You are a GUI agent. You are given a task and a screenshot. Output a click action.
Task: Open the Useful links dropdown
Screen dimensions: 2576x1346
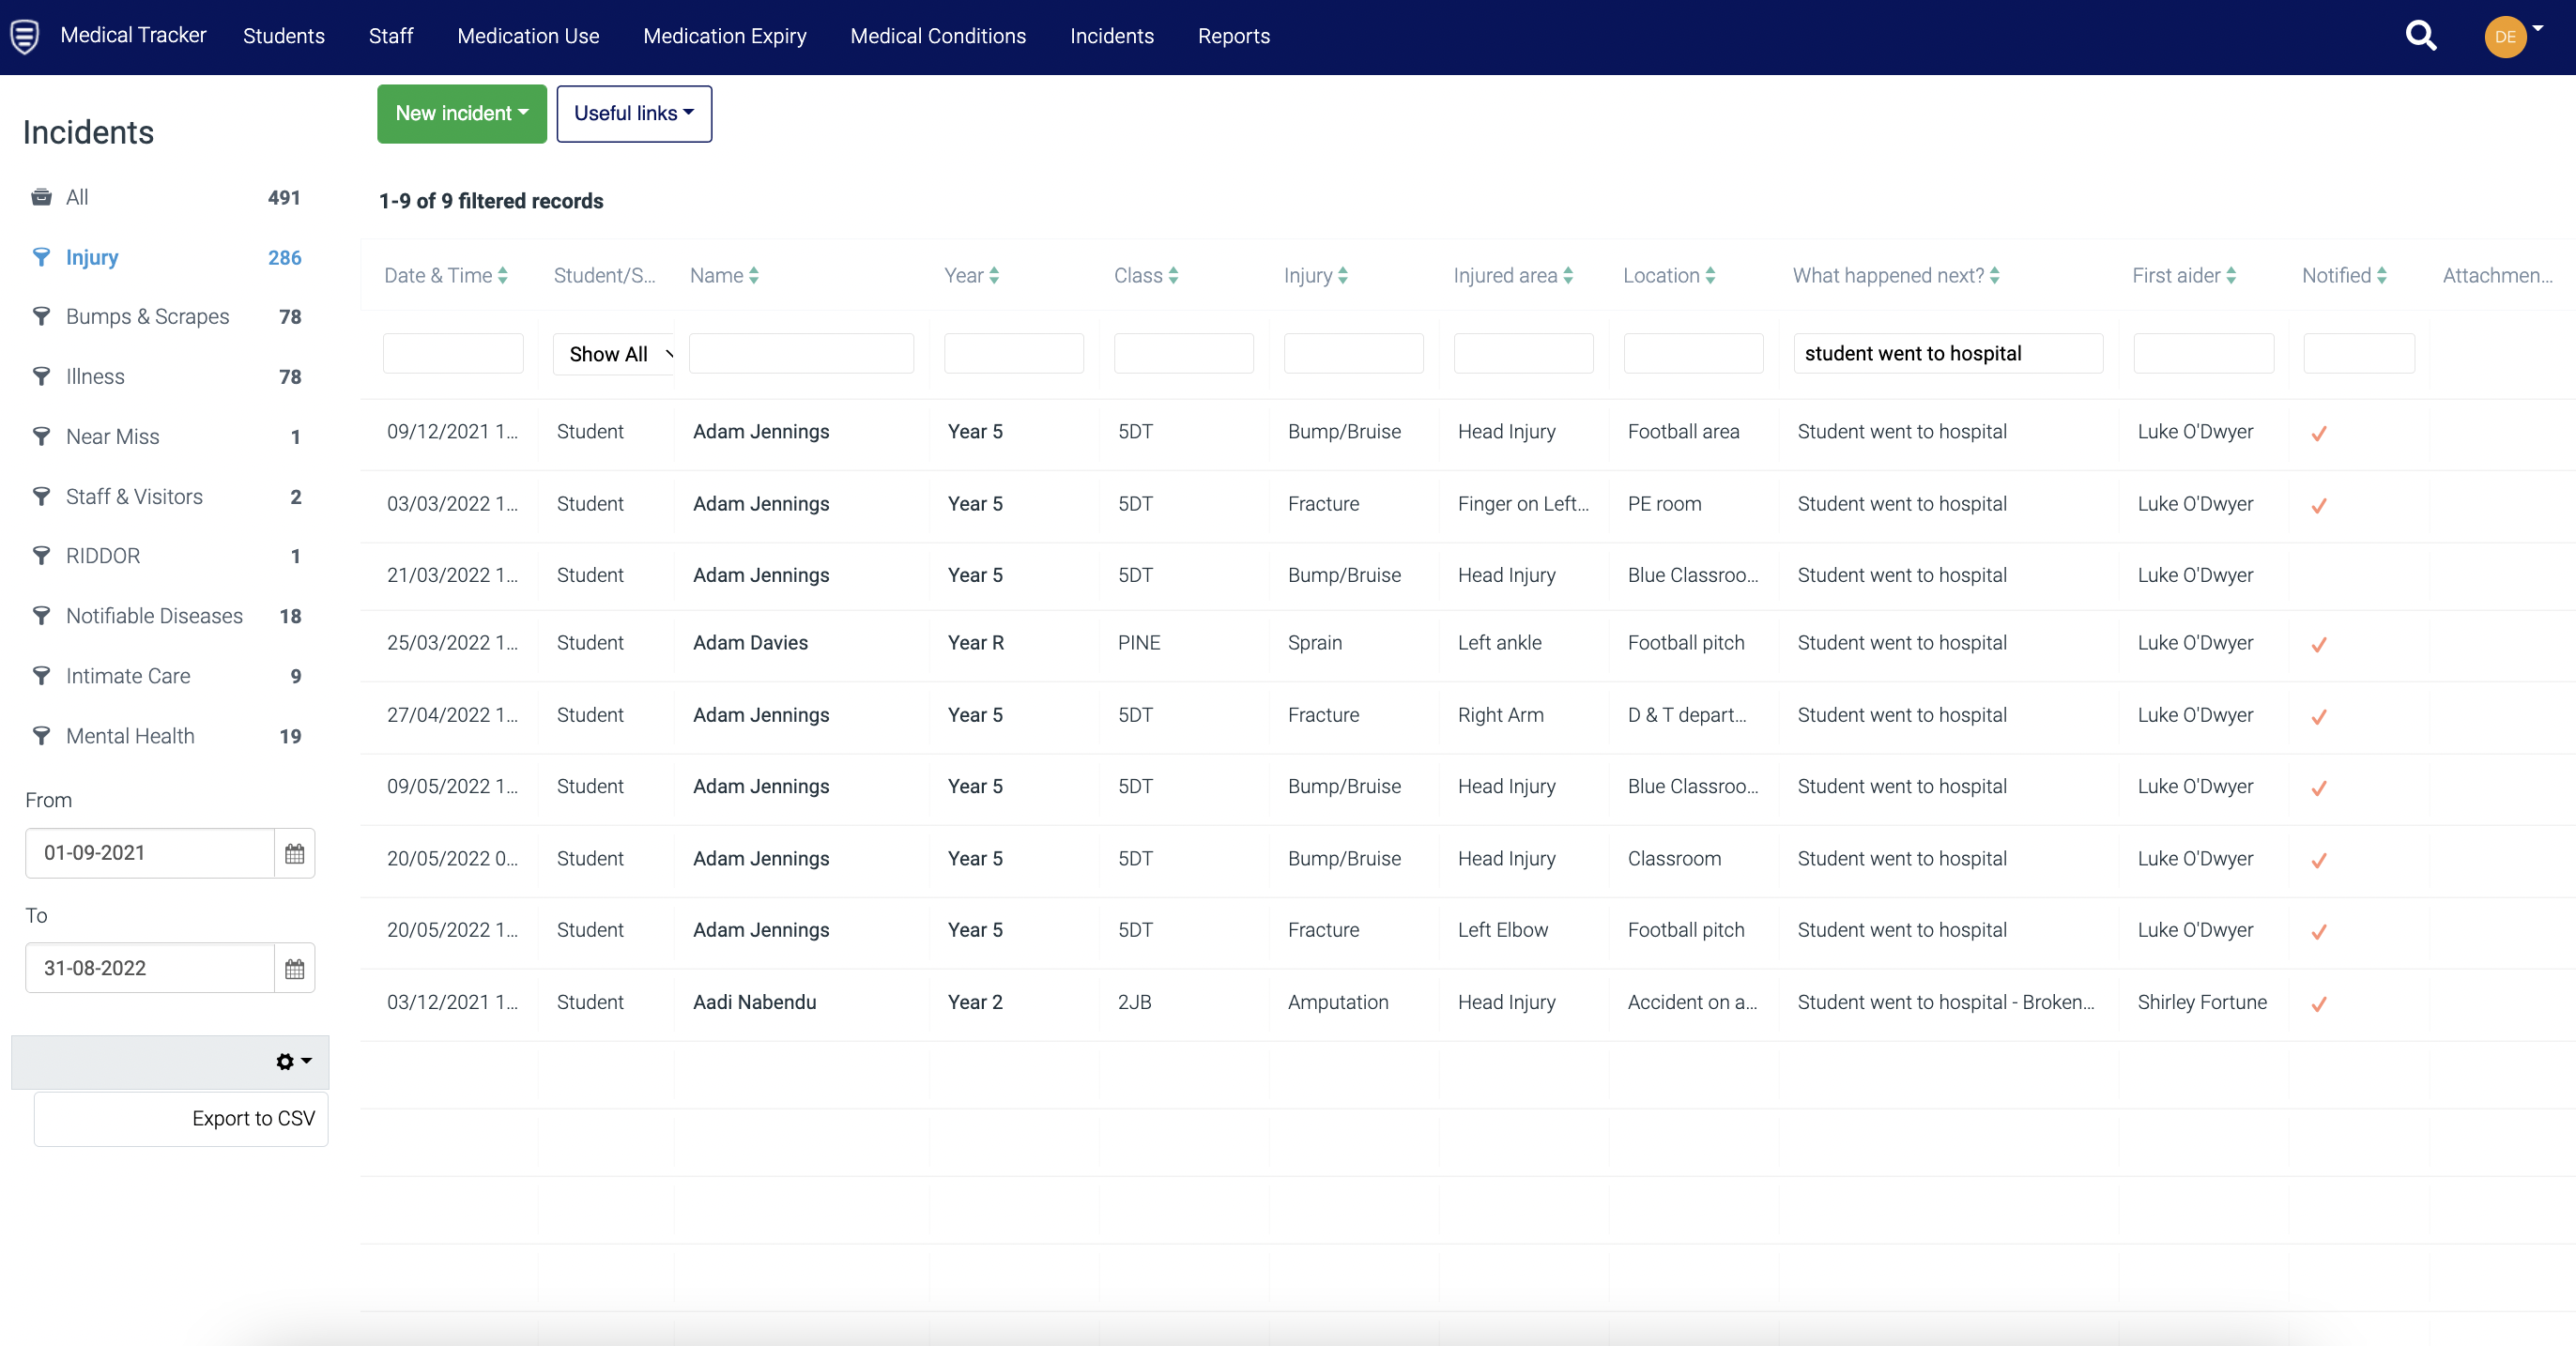[x=634, y=113]
